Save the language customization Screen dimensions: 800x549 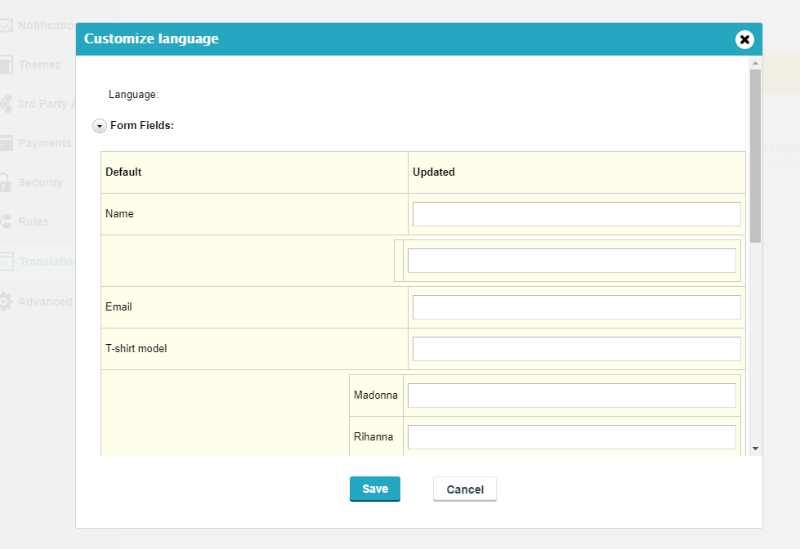[375, 489]
